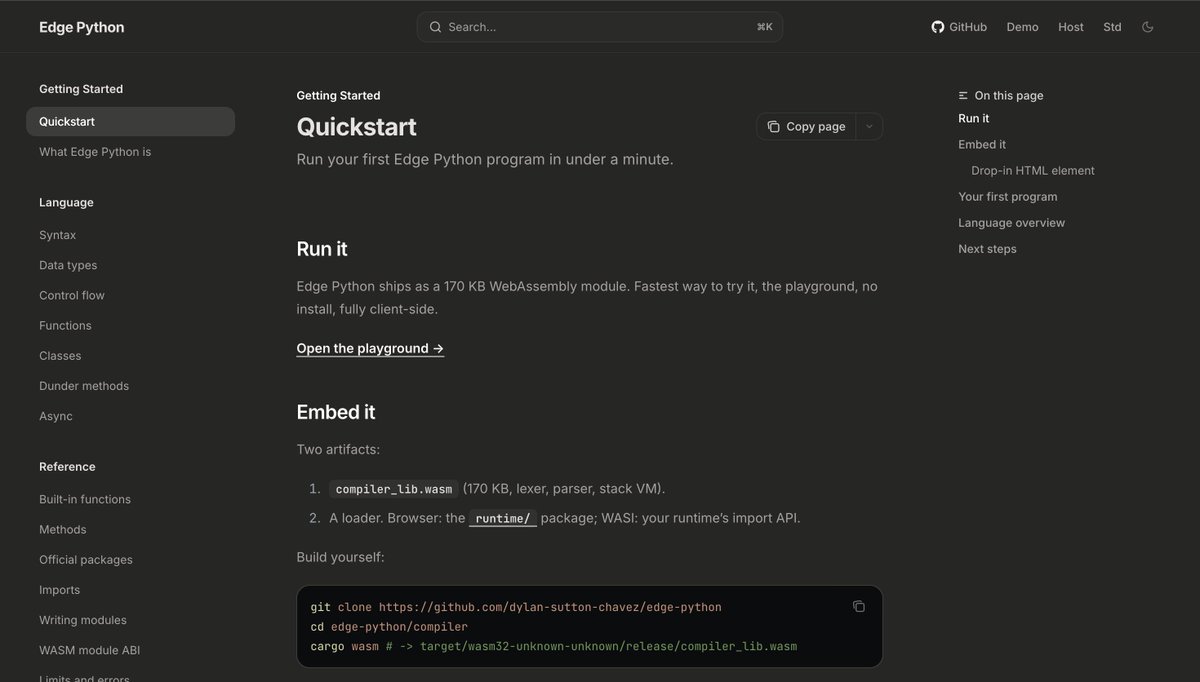
Task: Click the On this page list icon
Action: pyautogui.click(x=963, y=96)
